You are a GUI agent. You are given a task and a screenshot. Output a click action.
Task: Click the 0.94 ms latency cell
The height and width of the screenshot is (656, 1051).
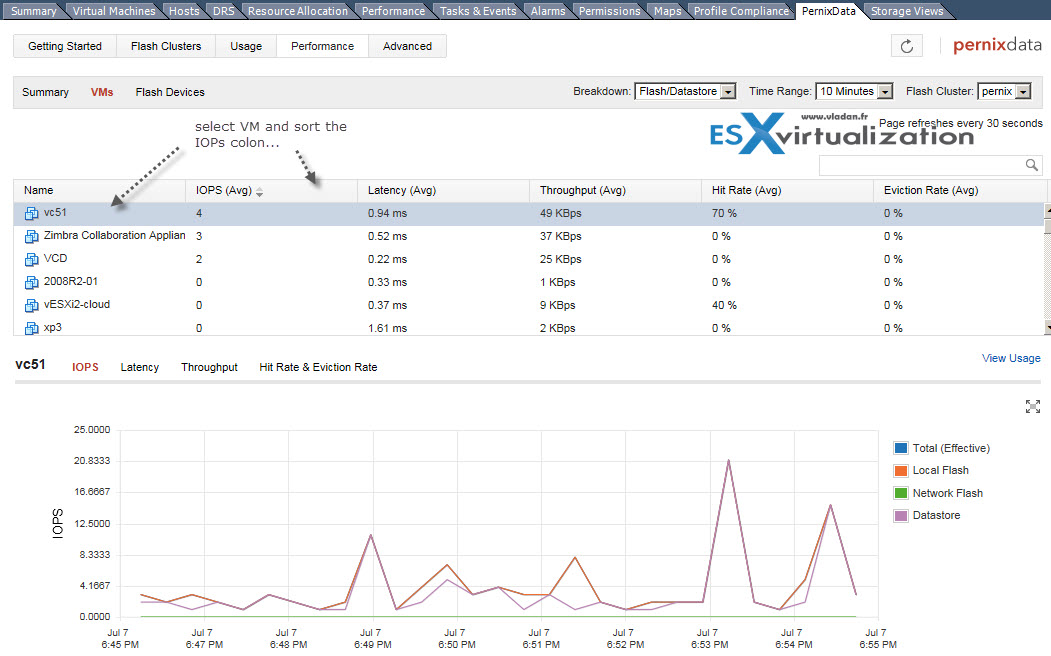pyautogui.click(x=387, y=214)
